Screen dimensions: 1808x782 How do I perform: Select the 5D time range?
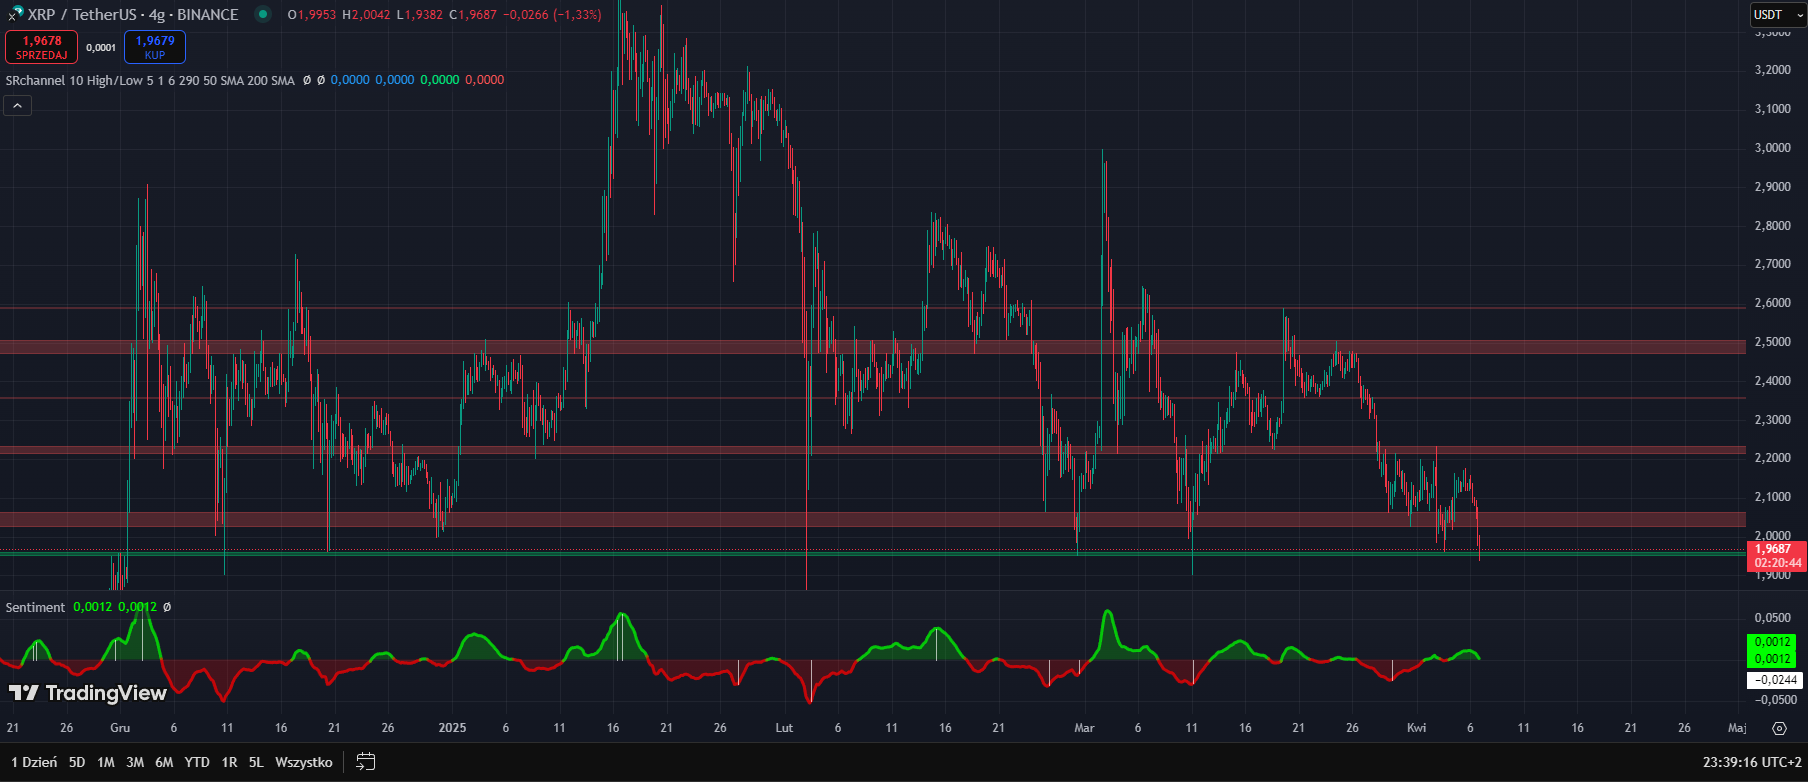tap(77, 762)
